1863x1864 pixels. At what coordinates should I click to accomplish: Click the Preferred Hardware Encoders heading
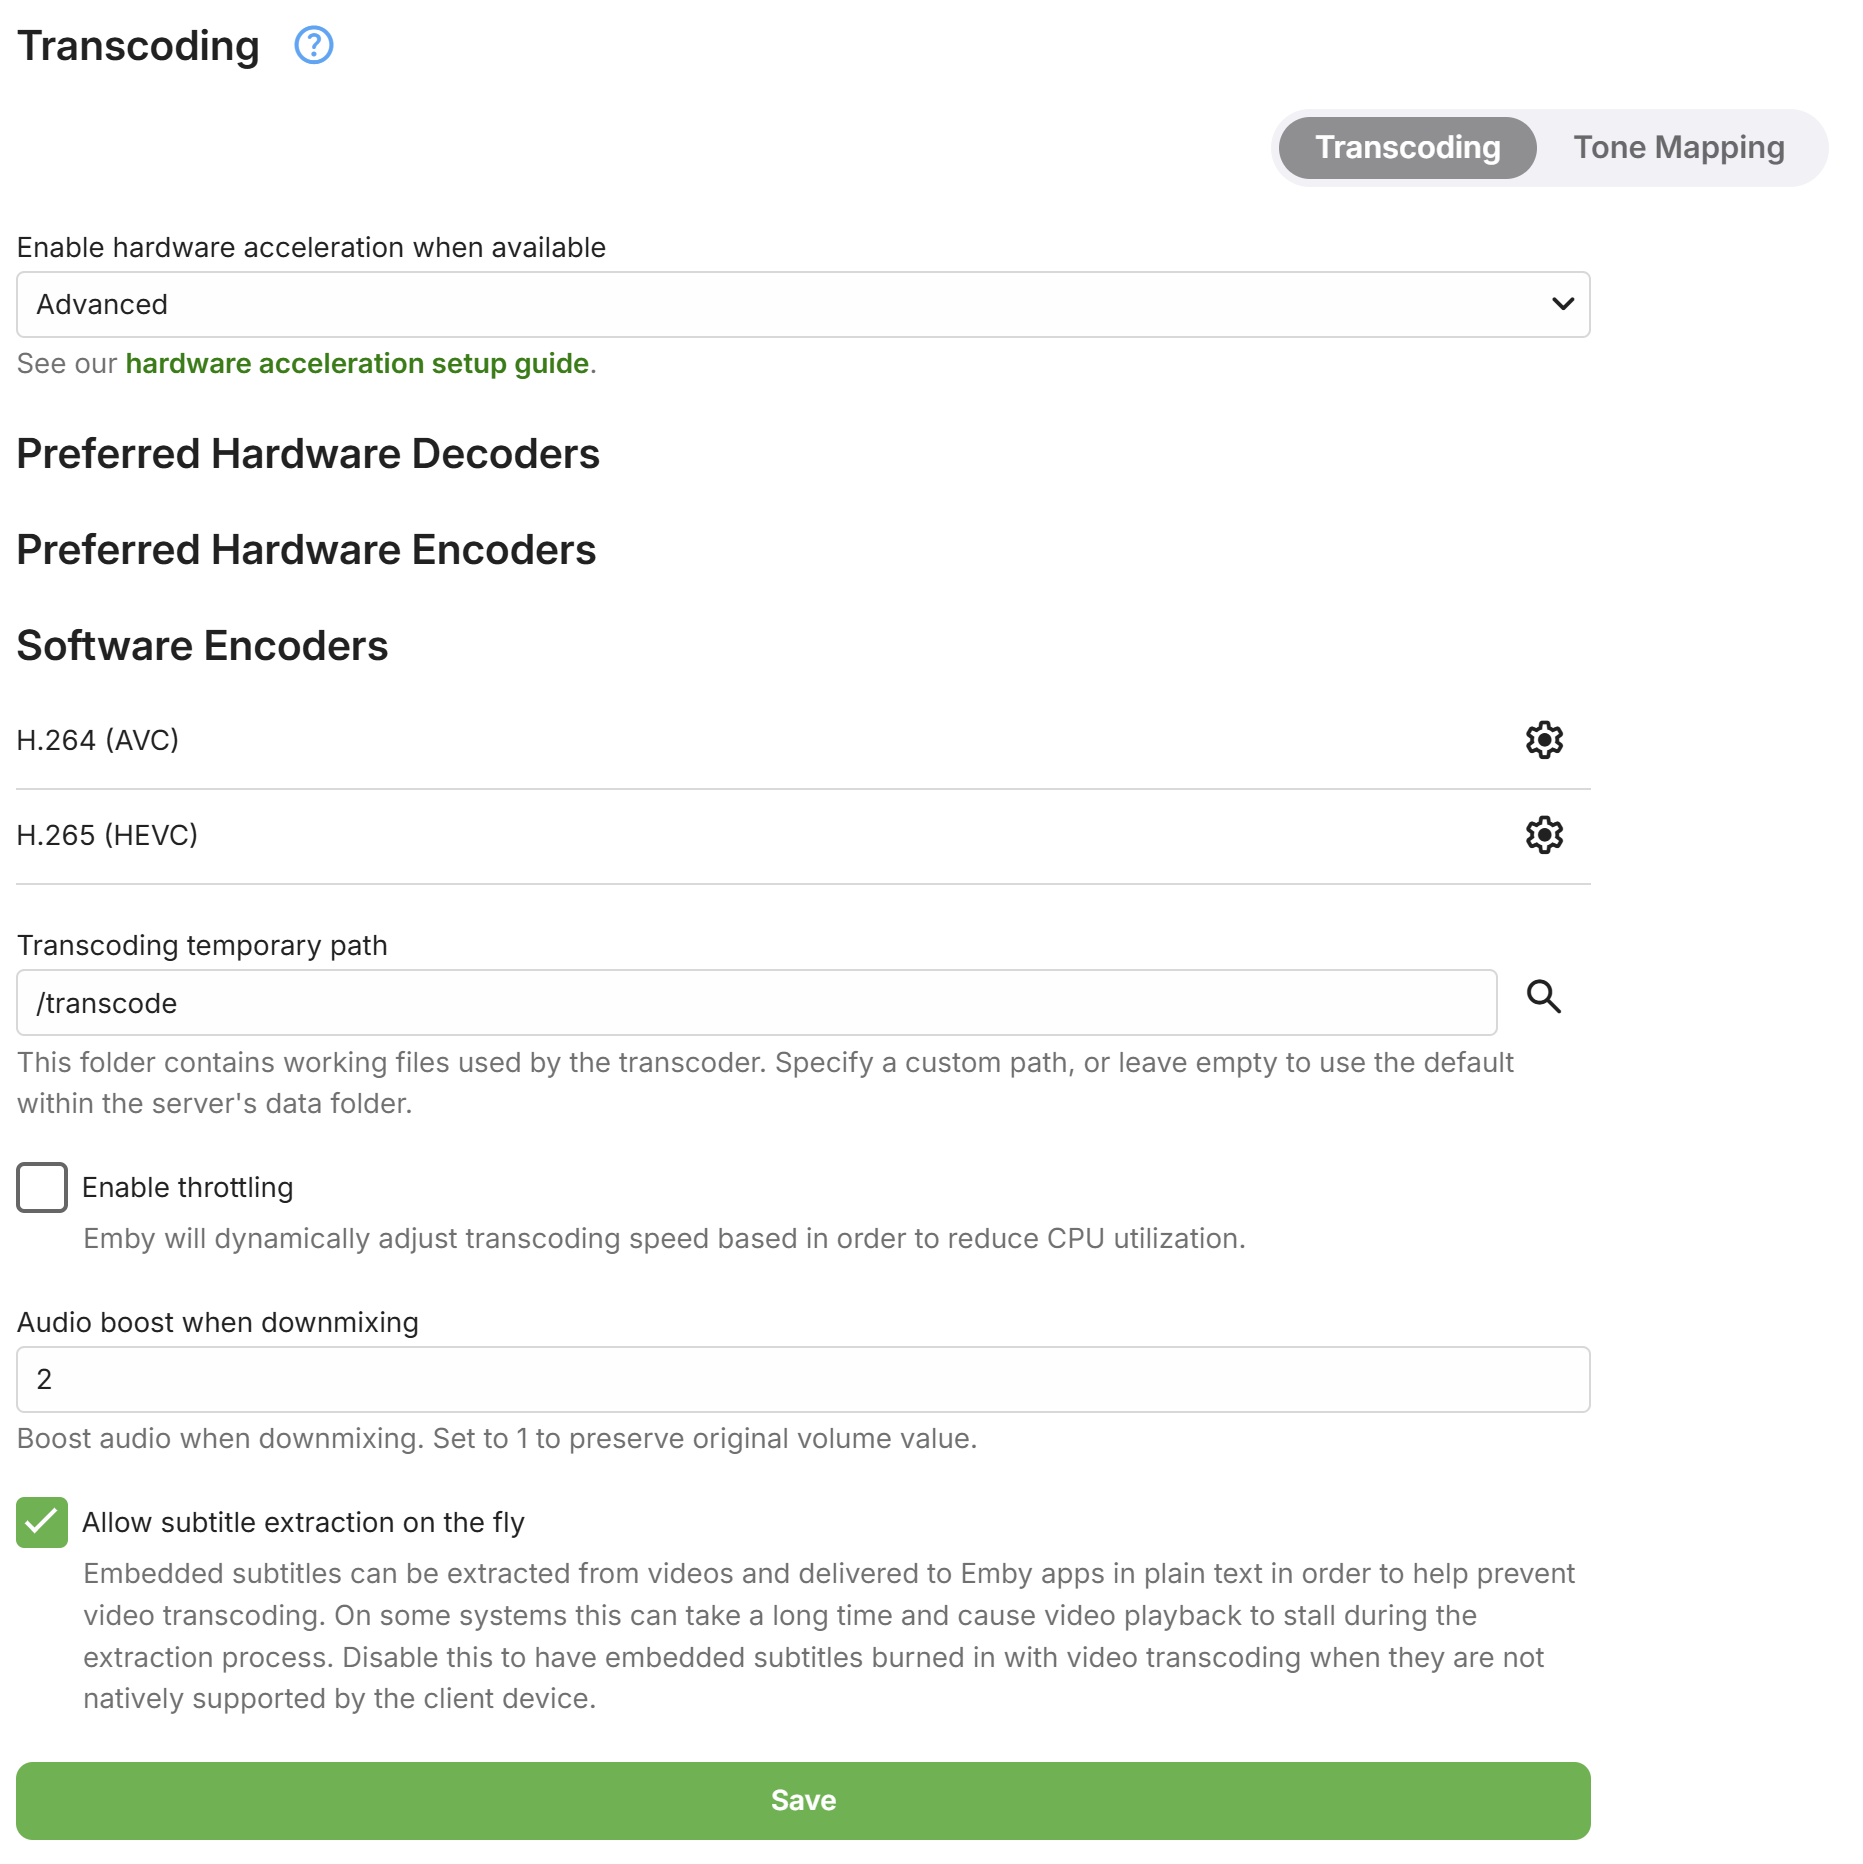306,550
